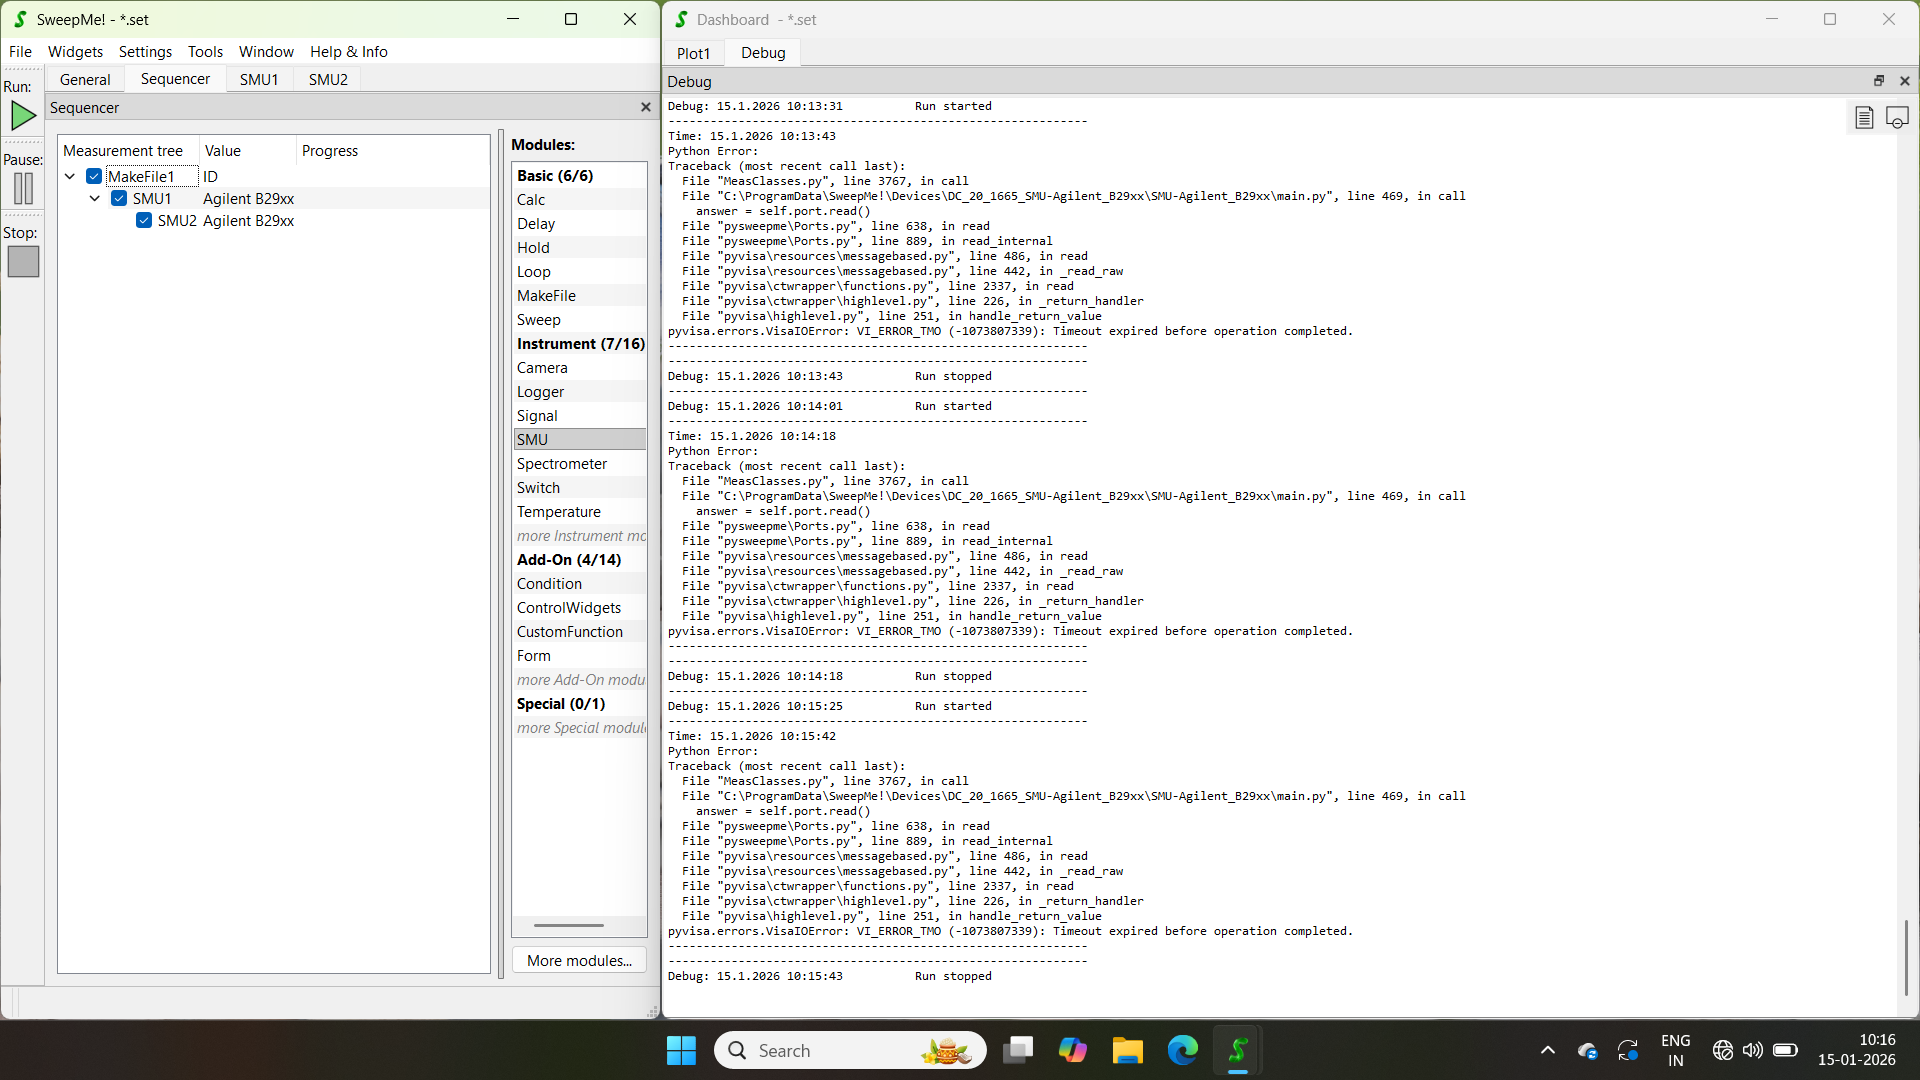Open the Tools menu
The height and width of the screenshot is (1080, 1920).
(205, 51)
